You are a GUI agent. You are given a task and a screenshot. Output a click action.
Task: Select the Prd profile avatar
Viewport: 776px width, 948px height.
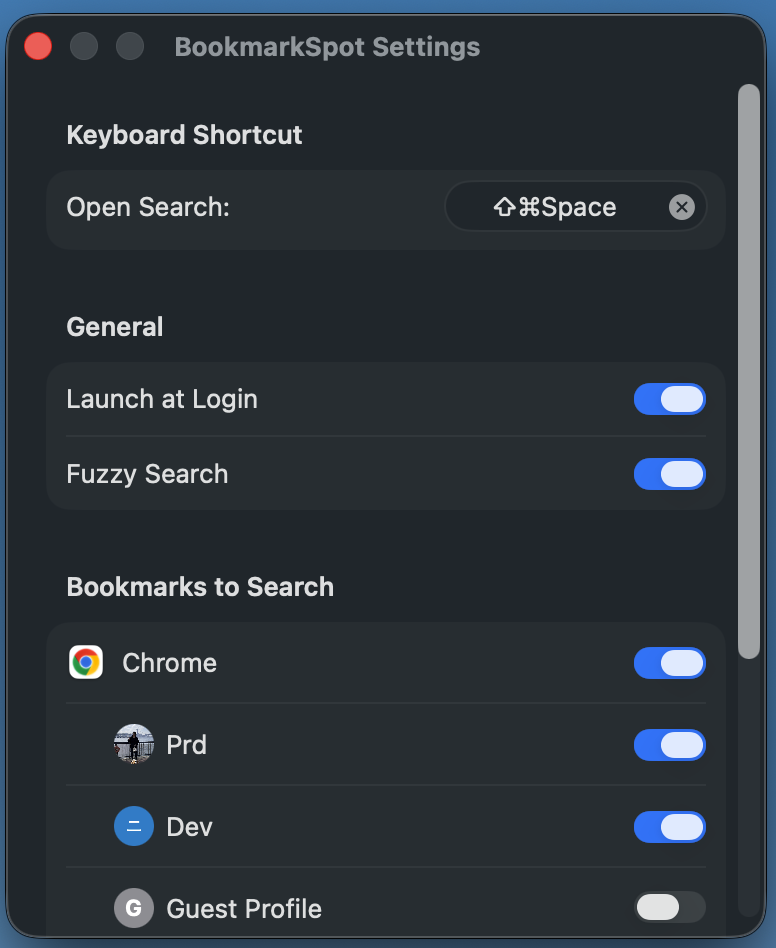coord(134,744)
